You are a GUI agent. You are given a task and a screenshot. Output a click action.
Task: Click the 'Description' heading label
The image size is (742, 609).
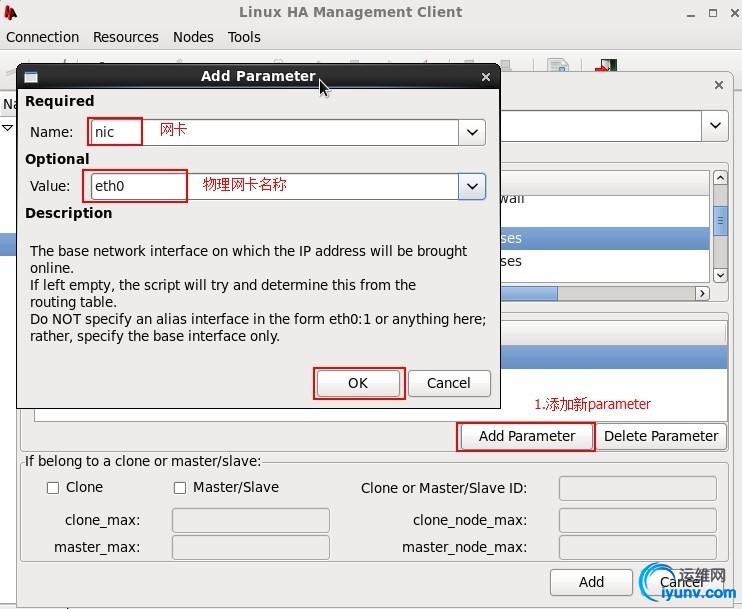click(x=69, y=213)
